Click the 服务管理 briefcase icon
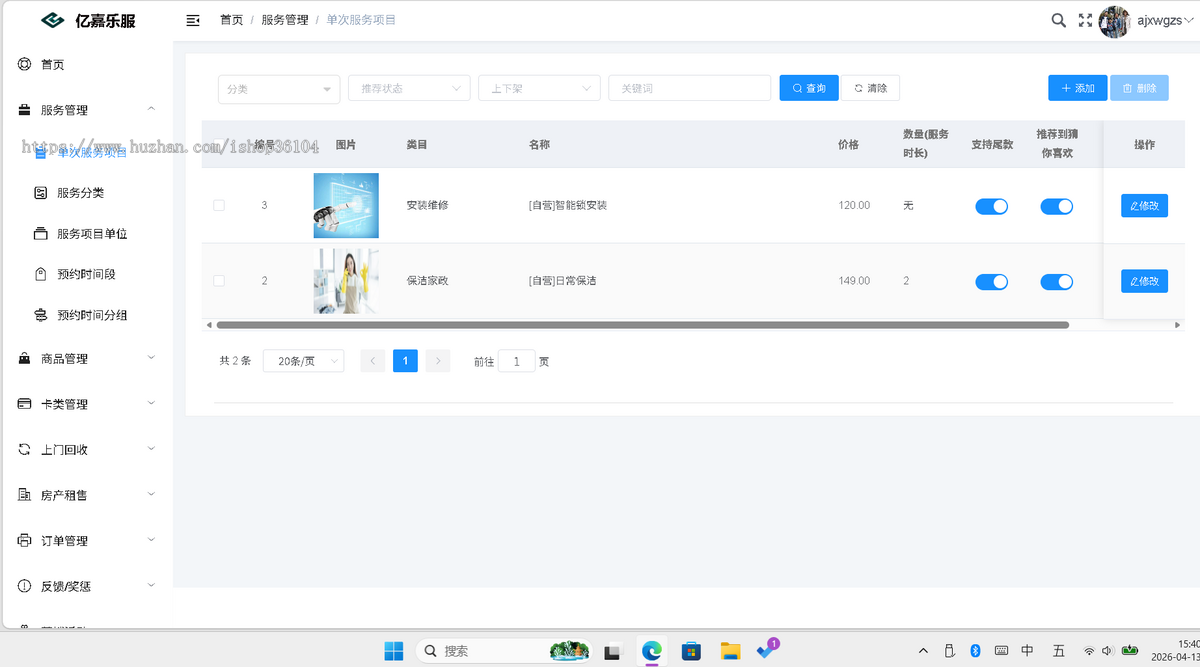 click(25, 110)
